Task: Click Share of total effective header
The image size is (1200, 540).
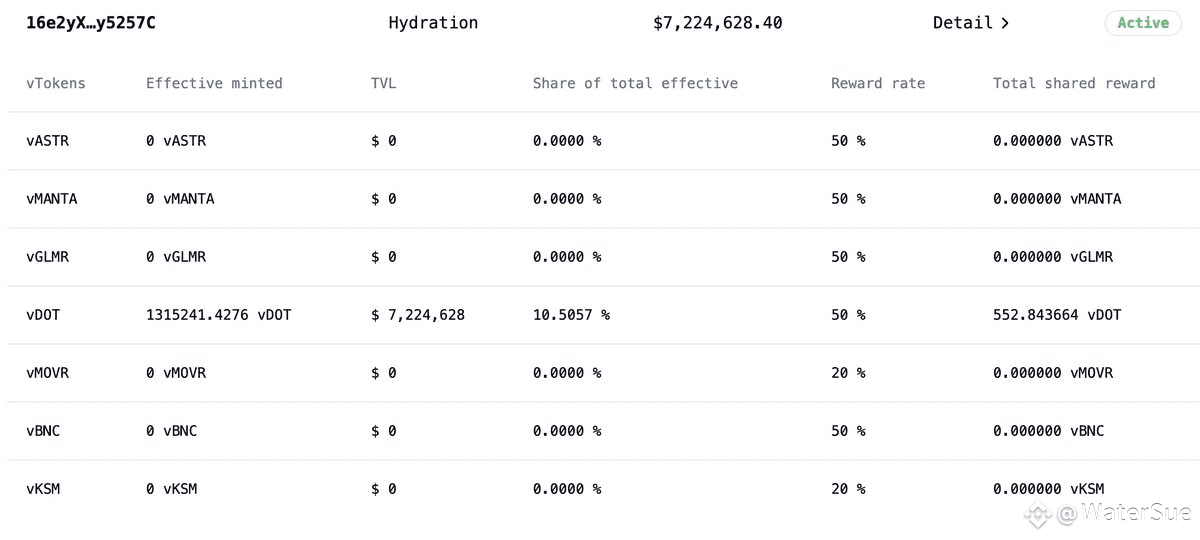Action: point(635,83)
